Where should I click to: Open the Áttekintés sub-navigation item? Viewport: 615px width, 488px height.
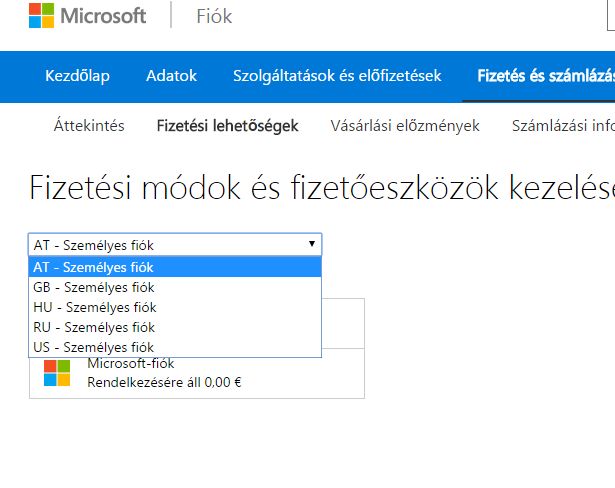click(89, 126)
